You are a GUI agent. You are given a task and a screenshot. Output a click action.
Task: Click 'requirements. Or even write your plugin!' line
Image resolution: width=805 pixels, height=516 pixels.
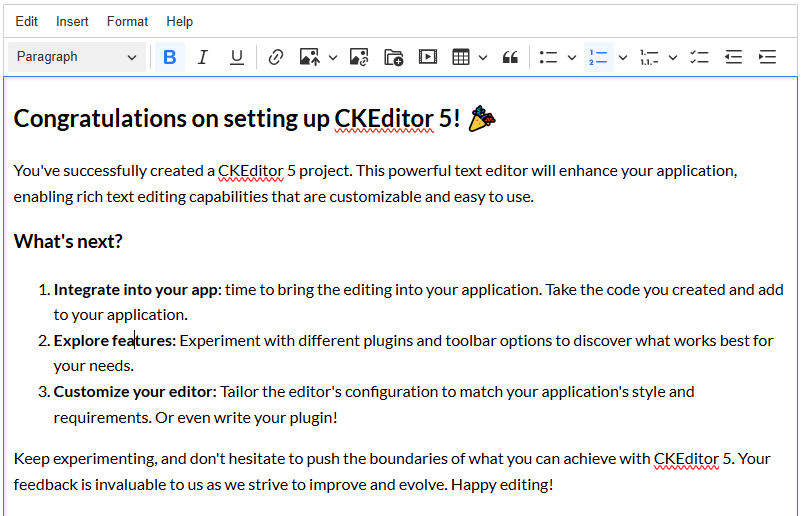196,418
